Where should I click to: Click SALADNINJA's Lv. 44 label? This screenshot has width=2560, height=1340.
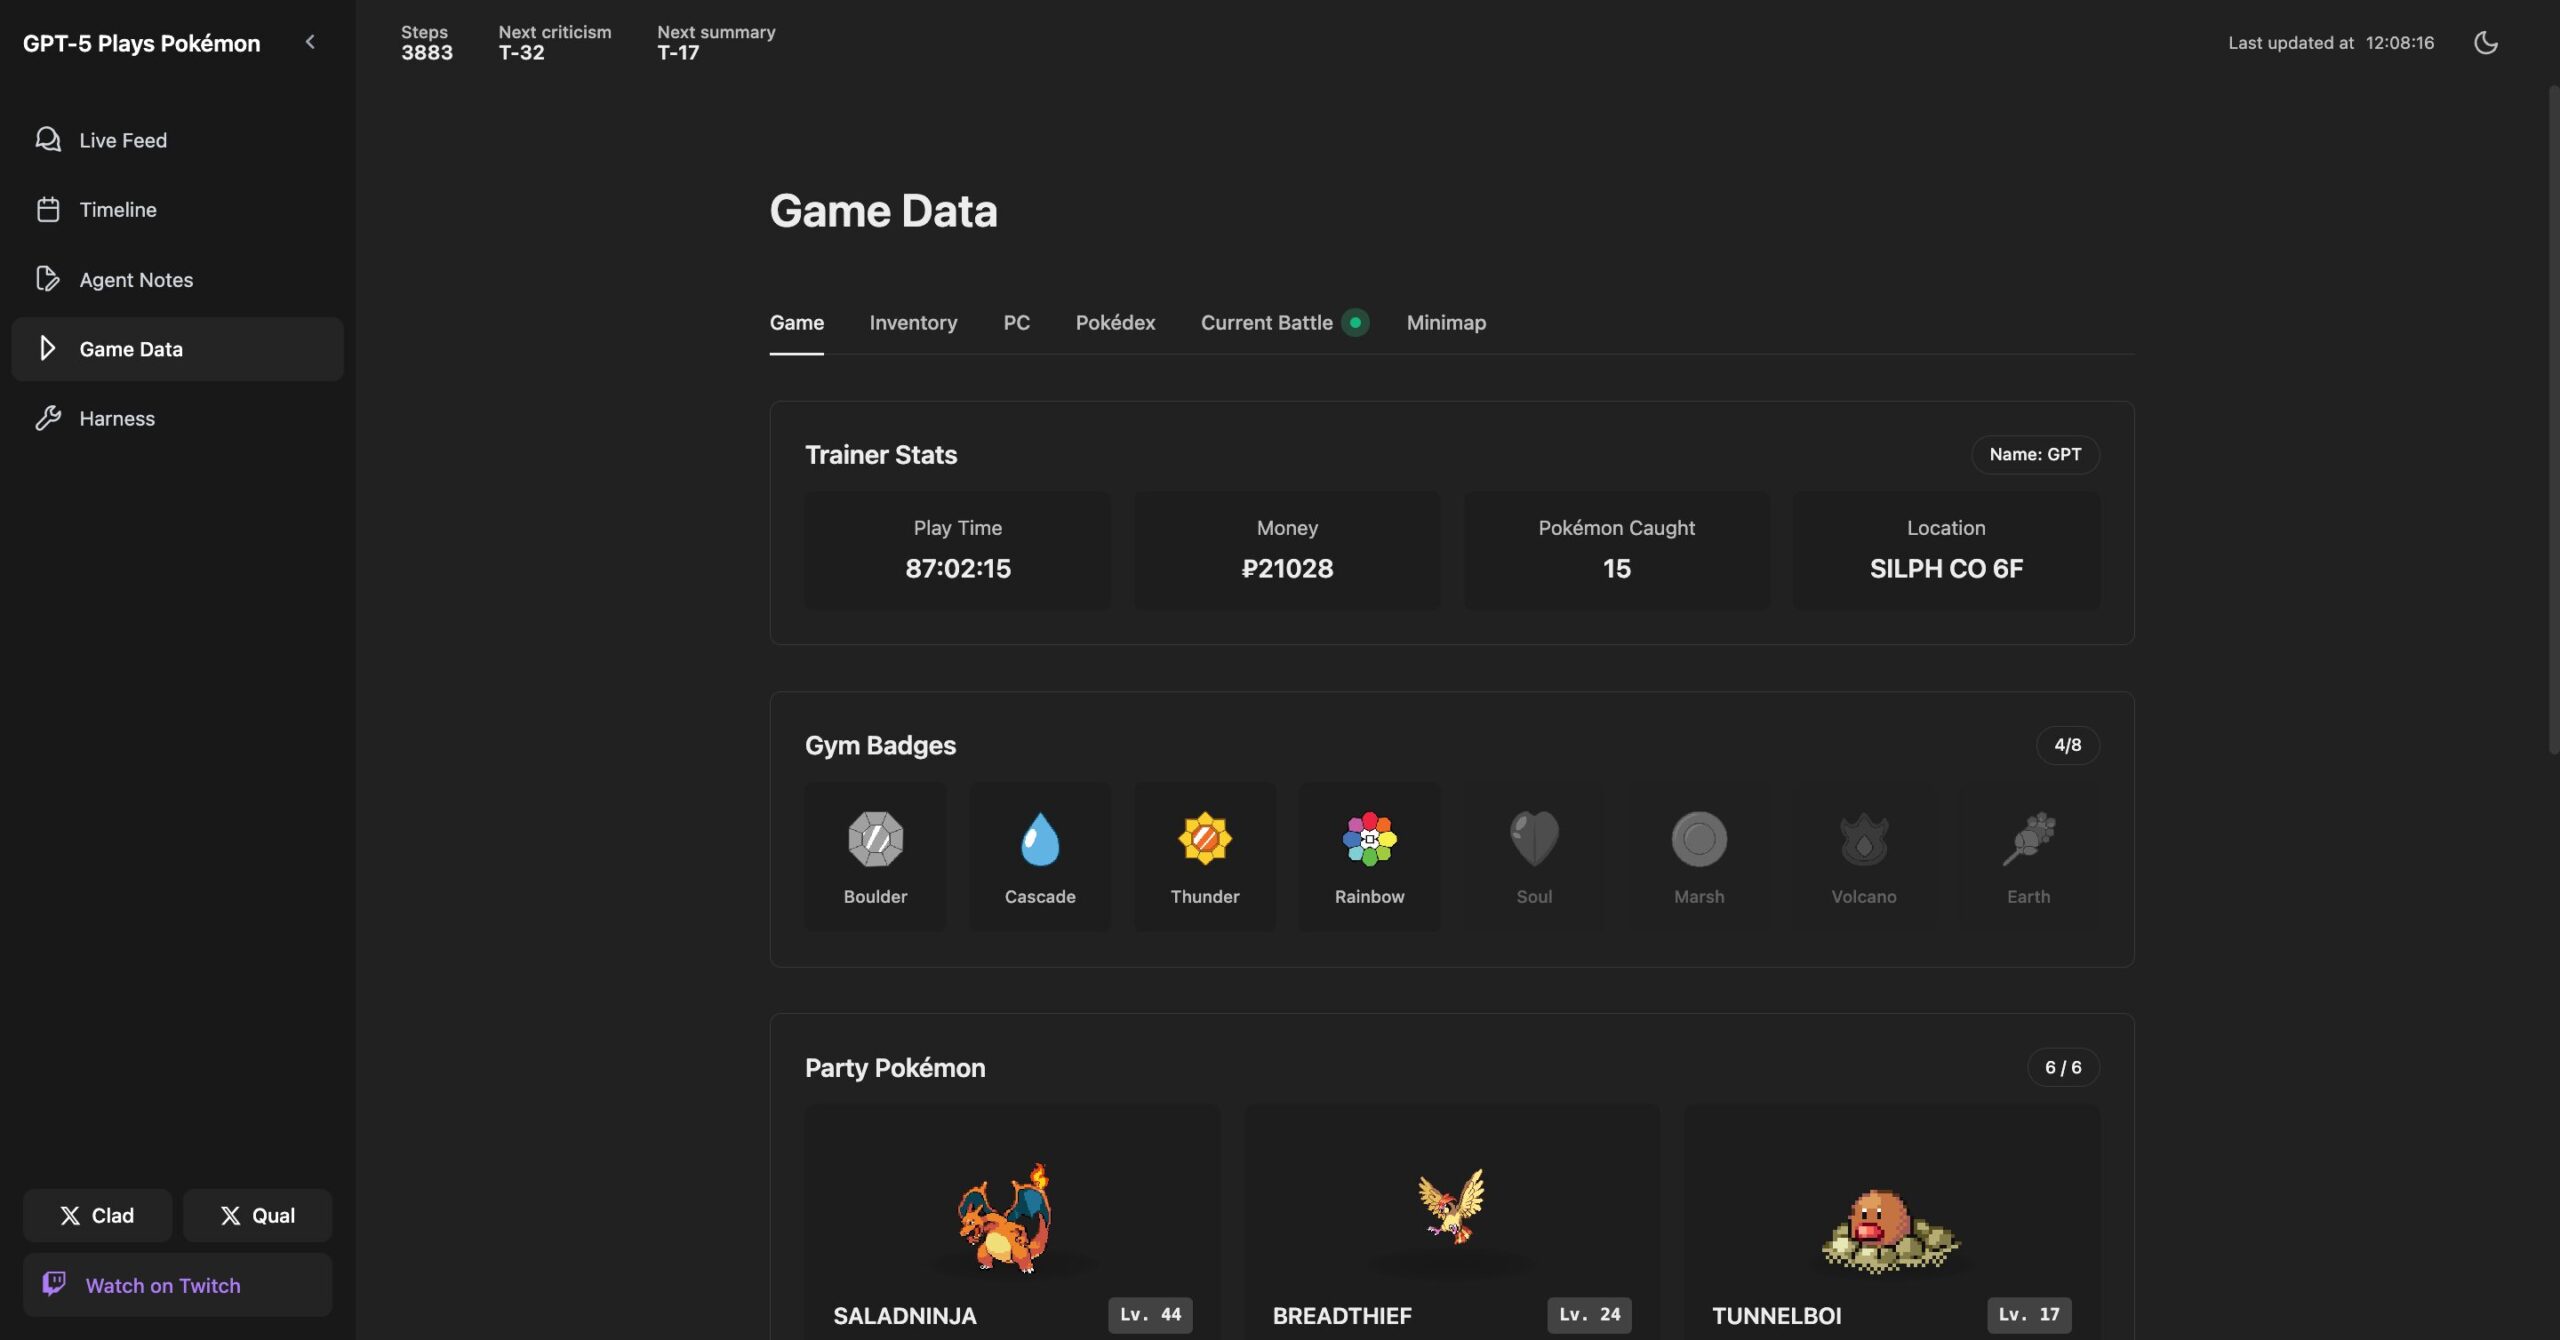(1150, 1315)
